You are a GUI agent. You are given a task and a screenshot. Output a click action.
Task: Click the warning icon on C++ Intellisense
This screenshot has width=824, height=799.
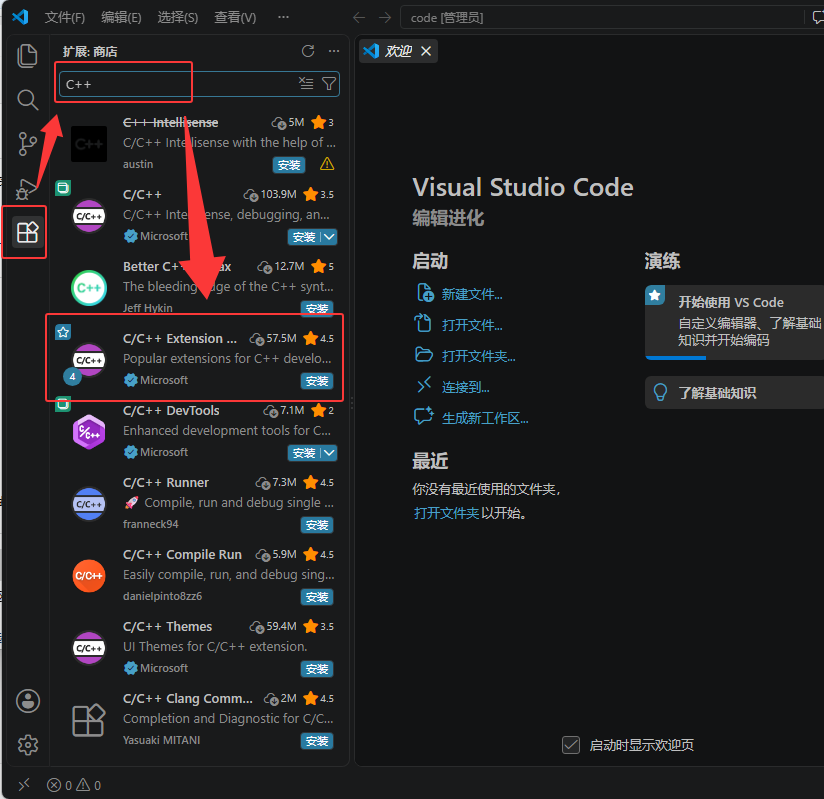327,164
